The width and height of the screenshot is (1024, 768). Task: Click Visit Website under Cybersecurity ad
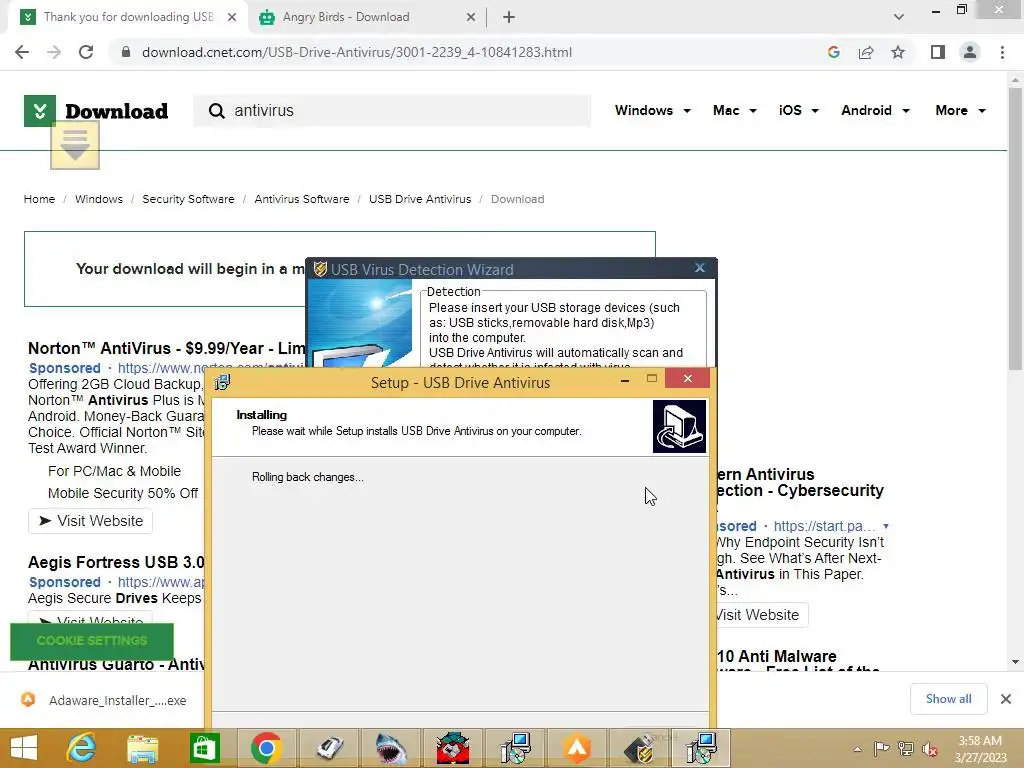point(761,615)
